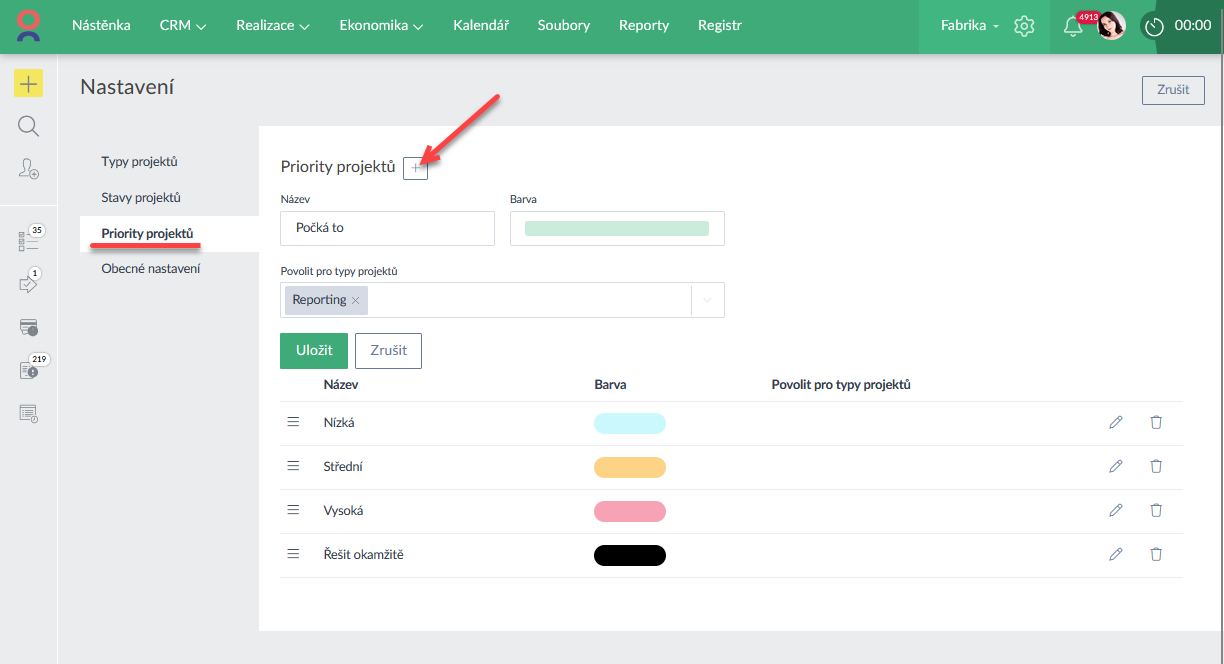Pick color in the Barva field
The image size is (1224, 664).
[x=616, y=229]
